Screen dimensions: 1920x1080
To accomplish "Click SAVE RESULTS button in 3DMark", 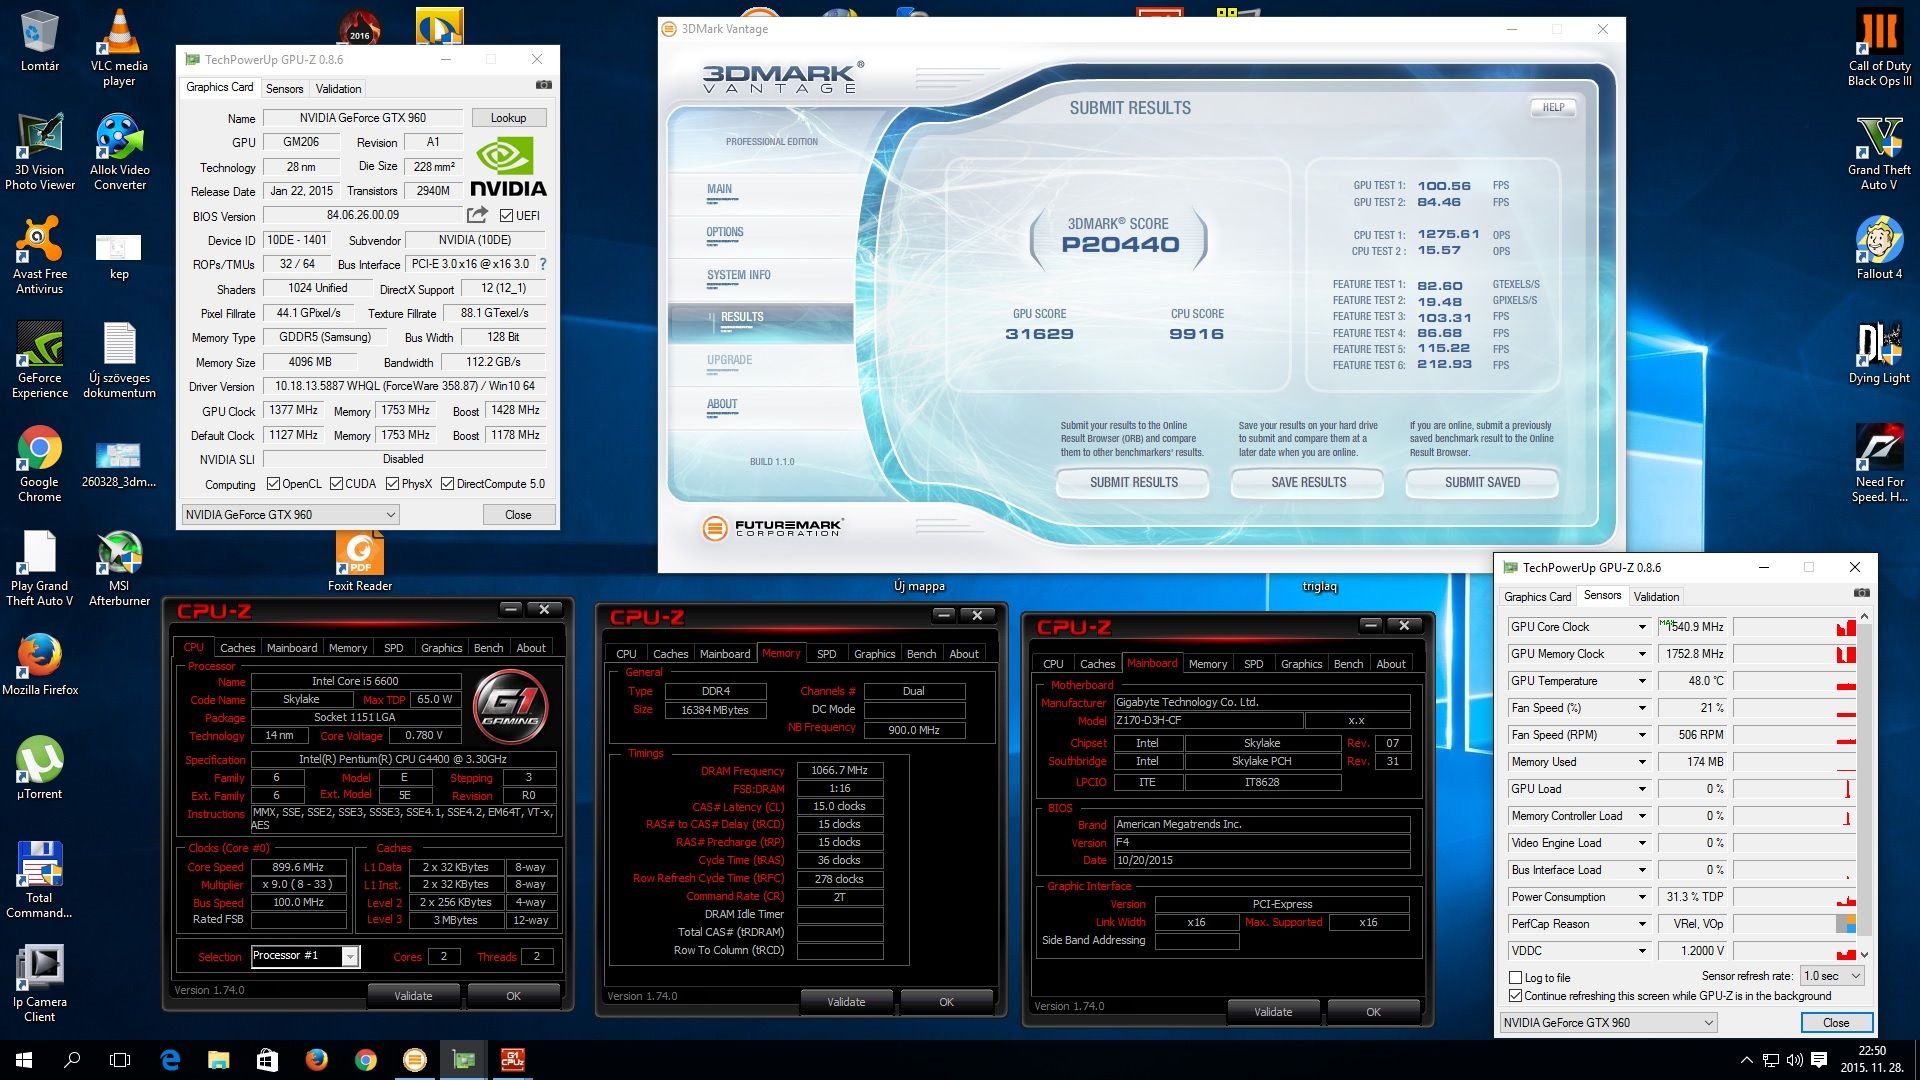I will 1308,482.
